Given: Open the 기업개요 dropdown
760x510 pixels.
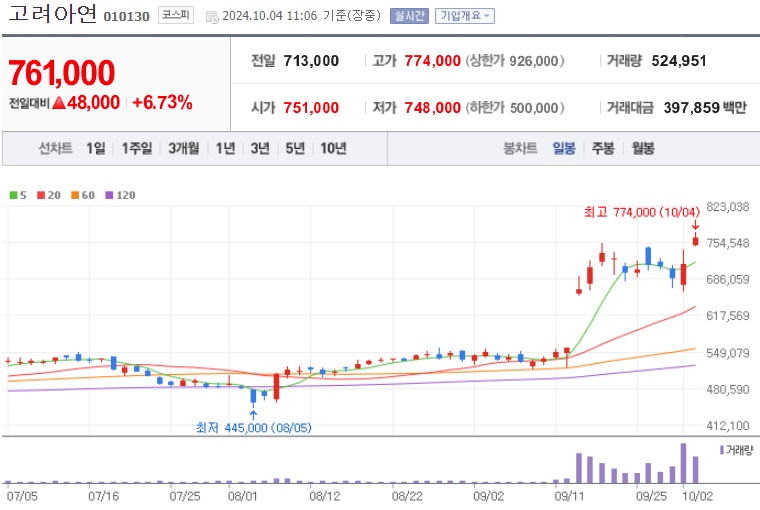Looking at the screenshot, I should [x=464, y=16].
